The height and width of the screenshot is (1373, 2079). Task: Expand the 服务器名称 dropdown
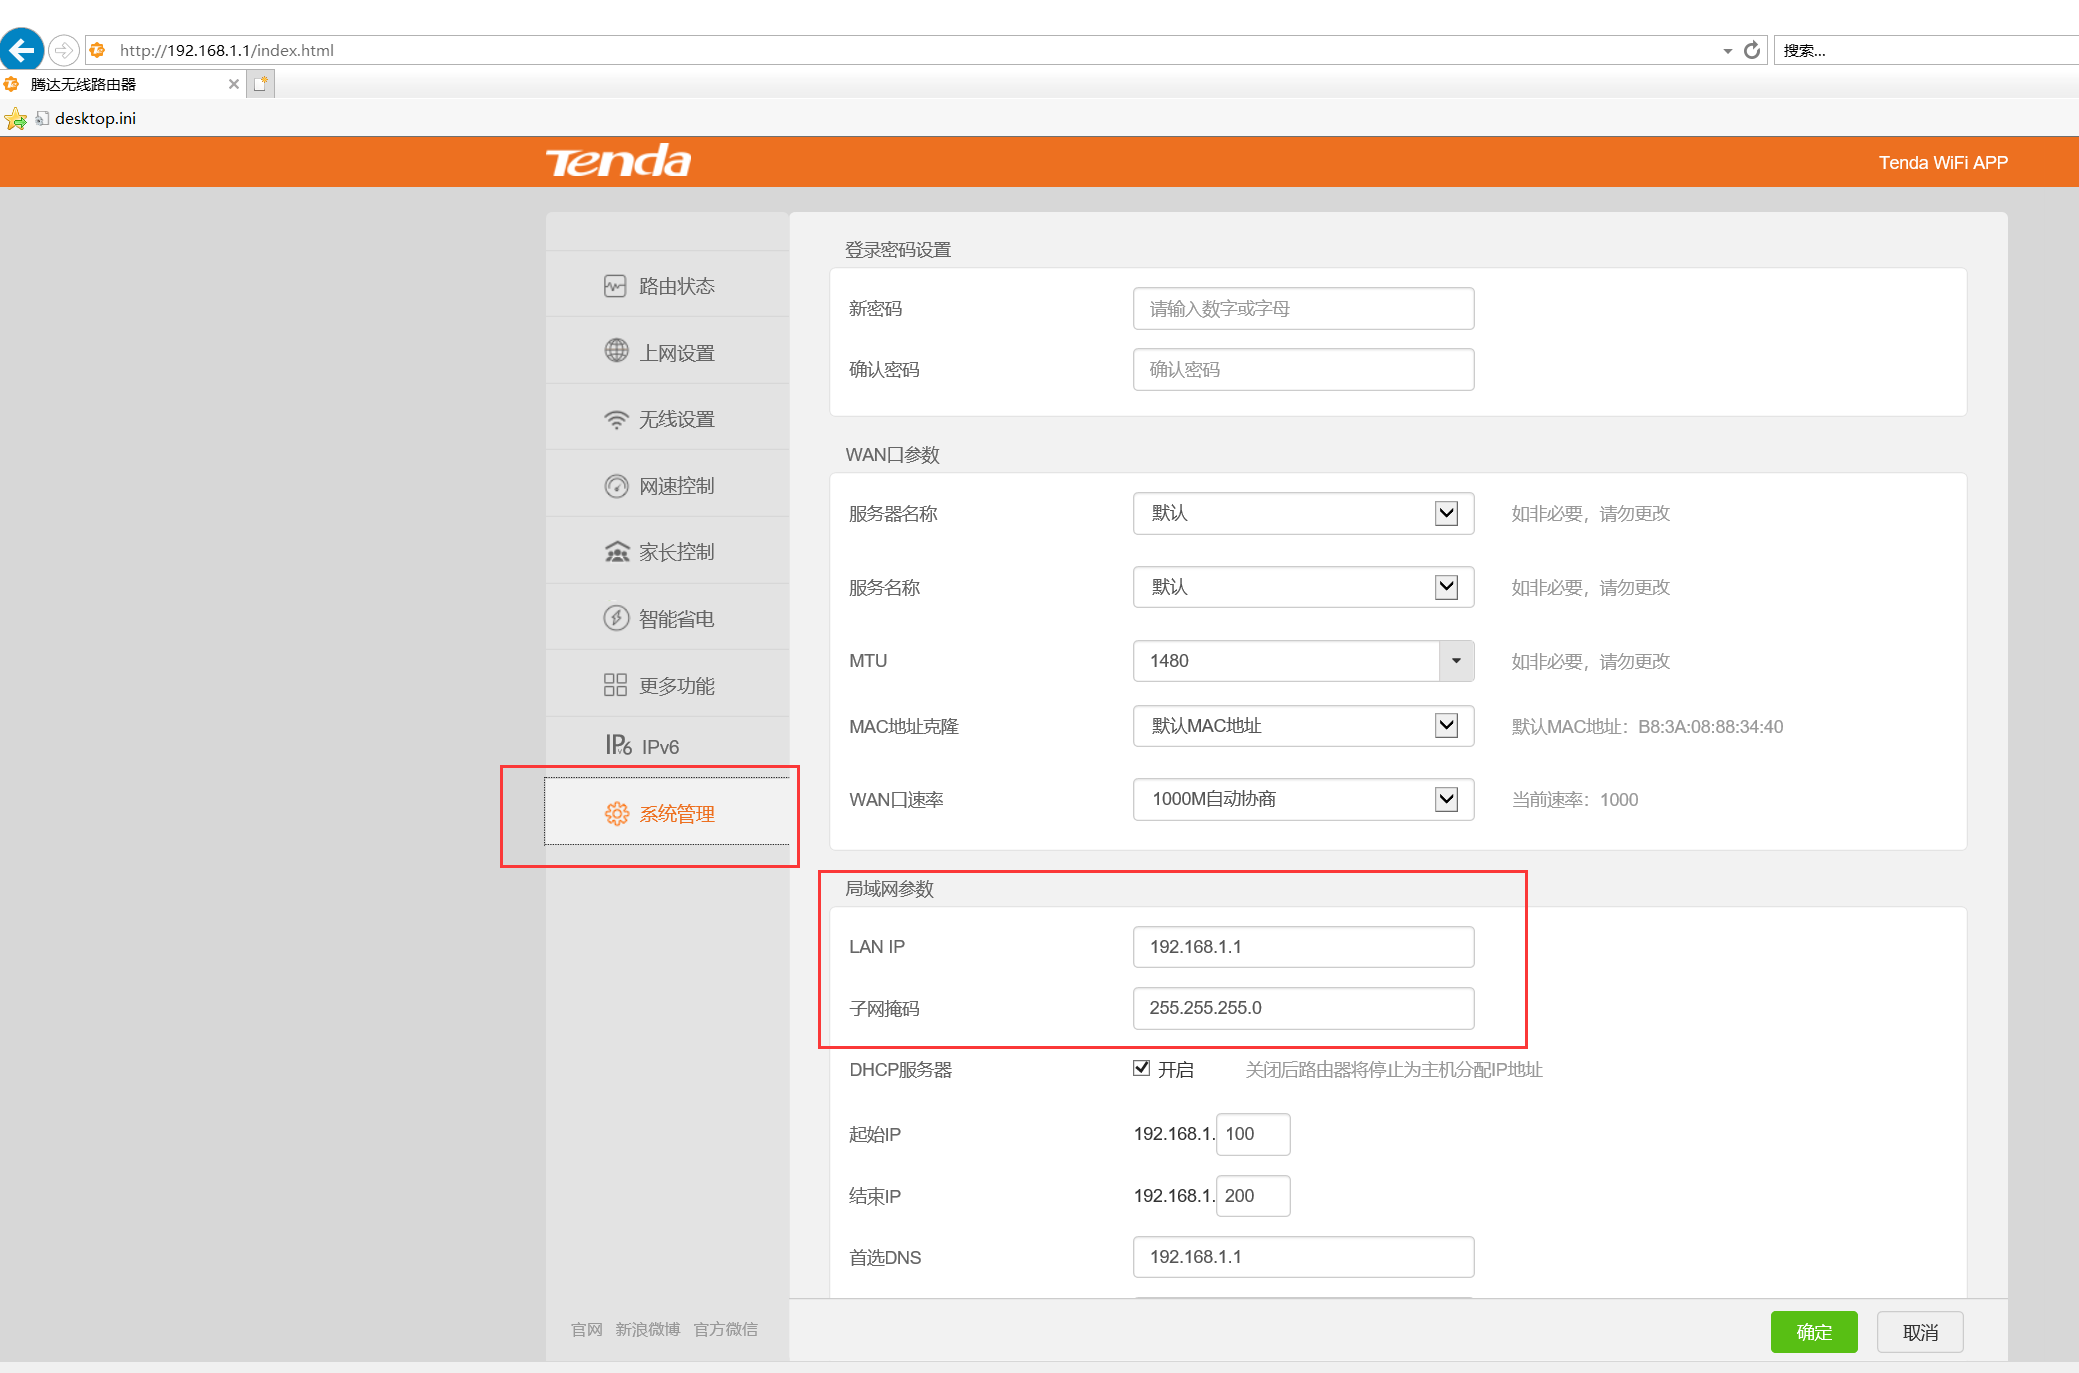pyautogui.click(x=1446, y=513)
